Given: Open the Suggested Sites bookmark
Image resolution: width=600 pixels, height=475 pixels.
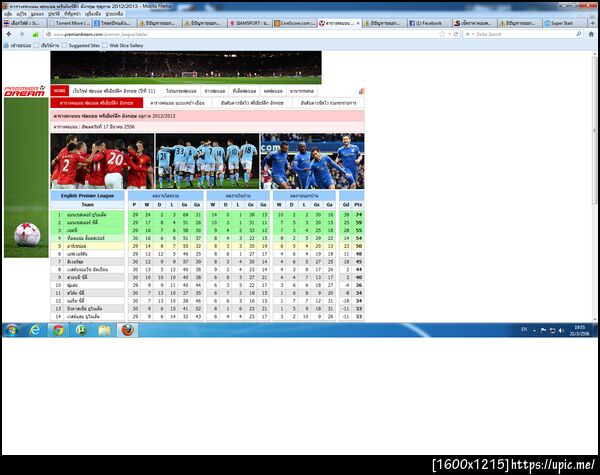Looking at the screenshot, I should 81,46.
